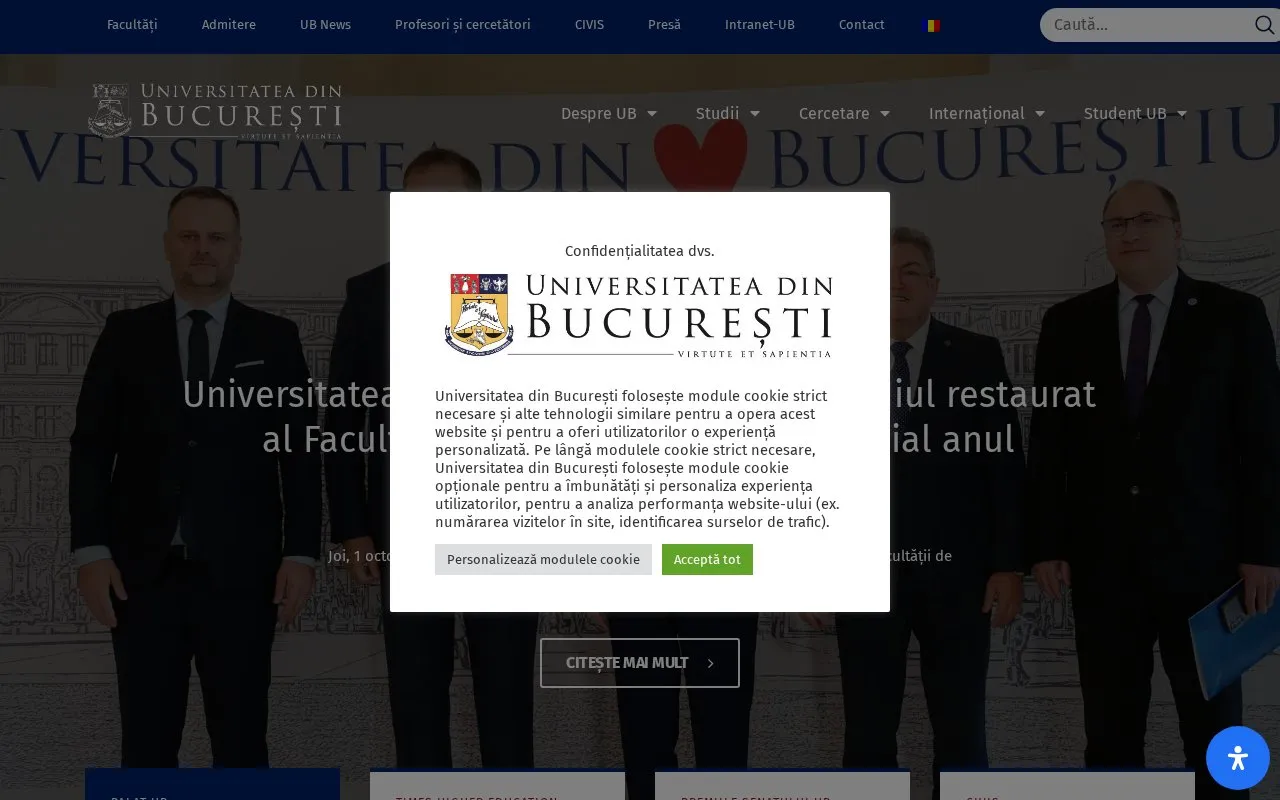
Task: Expand the Cercetare dropdown menu
Action: pyautogui.click(x=844, y=114)
